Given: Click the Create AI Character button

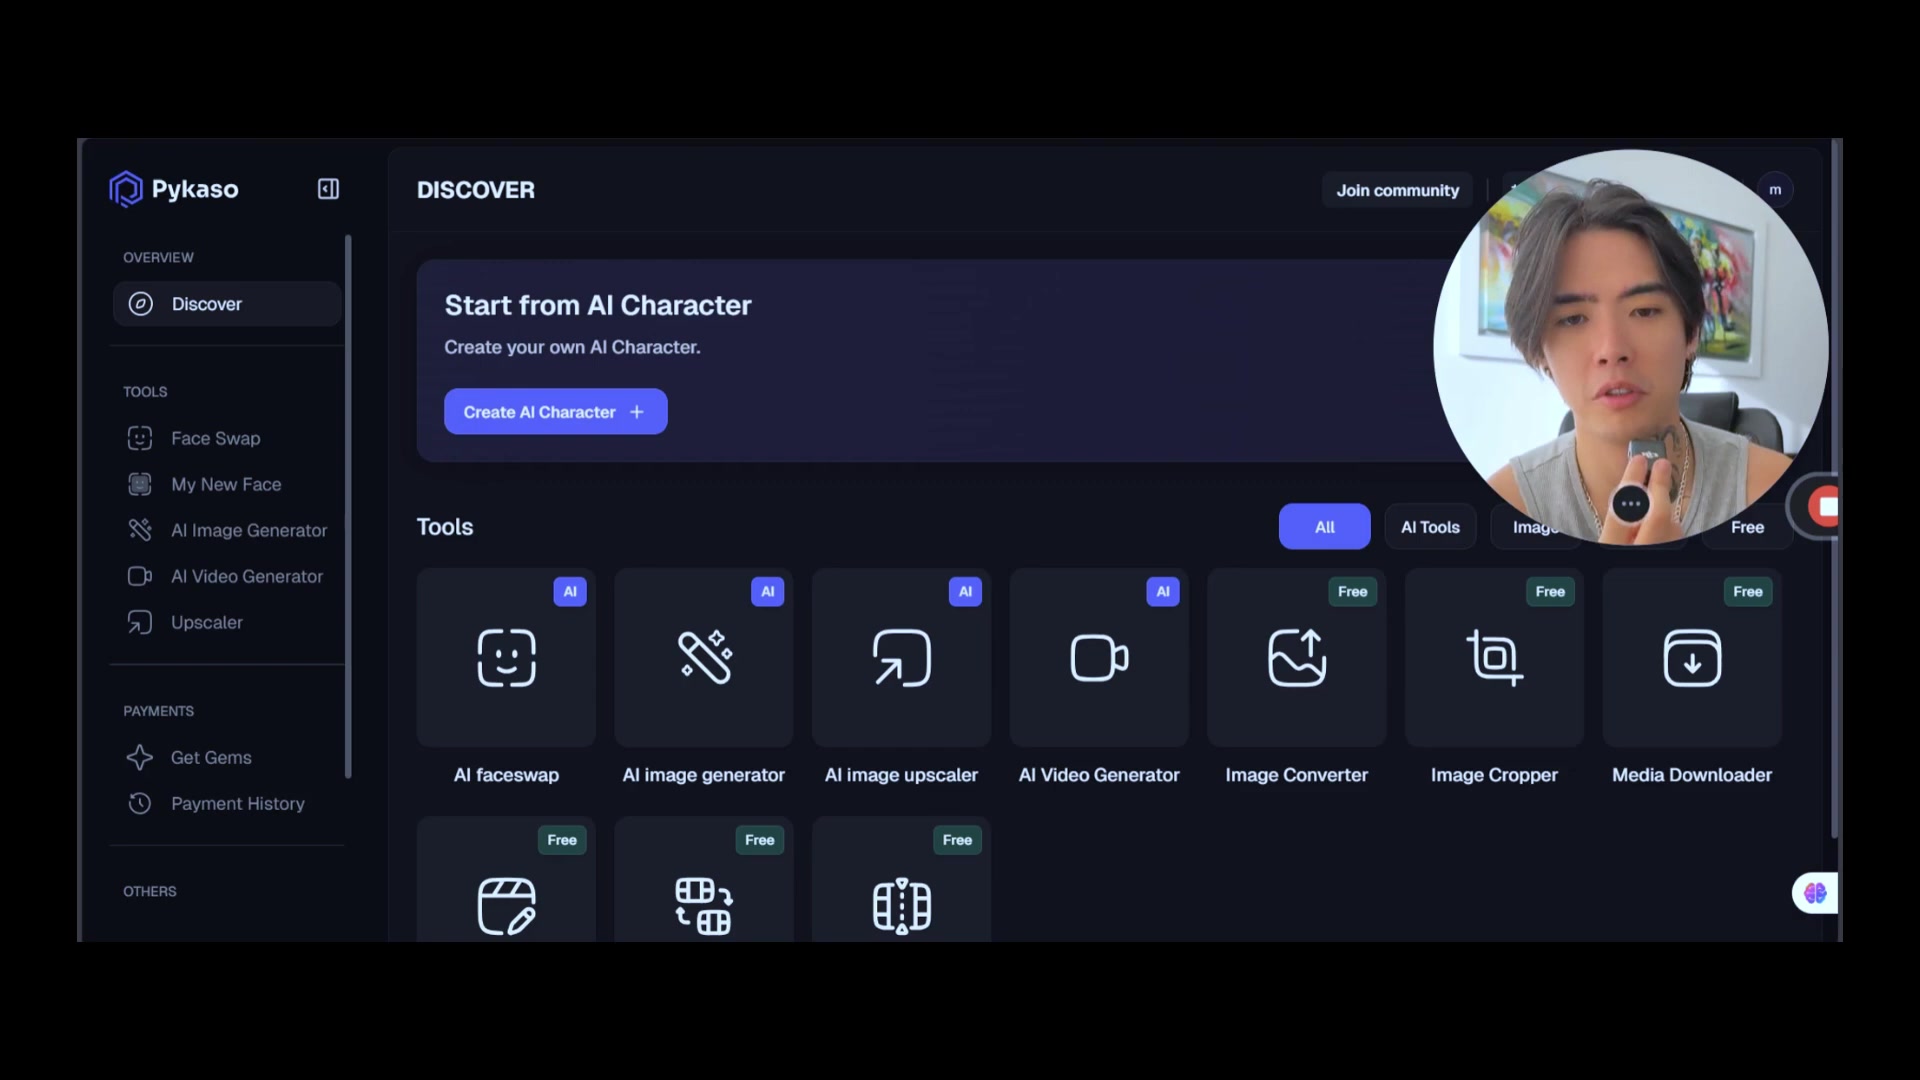Looking at the screenshot, I should pos(555,411).
